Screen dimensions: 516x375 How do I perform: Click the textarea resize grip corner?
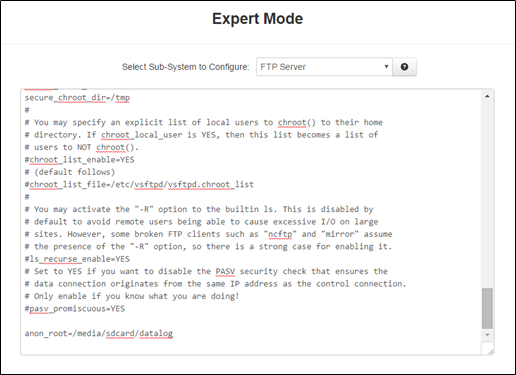(490, 351)
